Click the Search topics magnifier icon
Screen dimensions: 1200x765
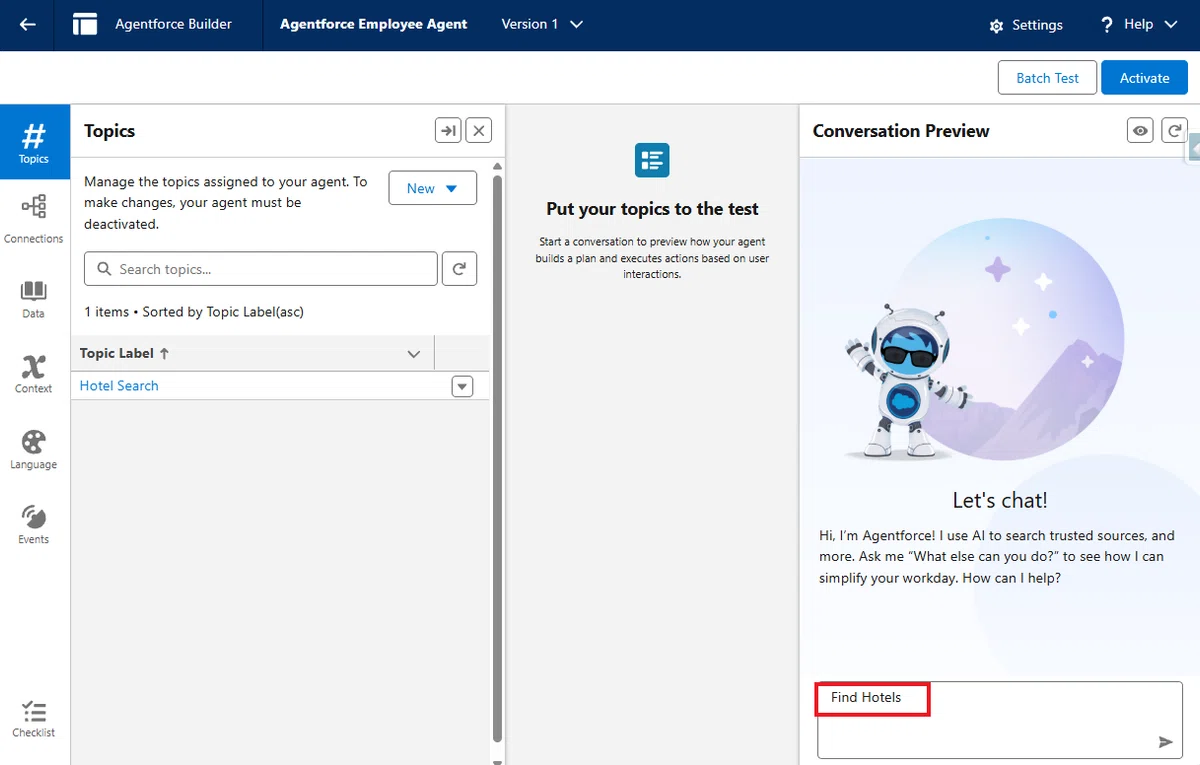[103, 269]
